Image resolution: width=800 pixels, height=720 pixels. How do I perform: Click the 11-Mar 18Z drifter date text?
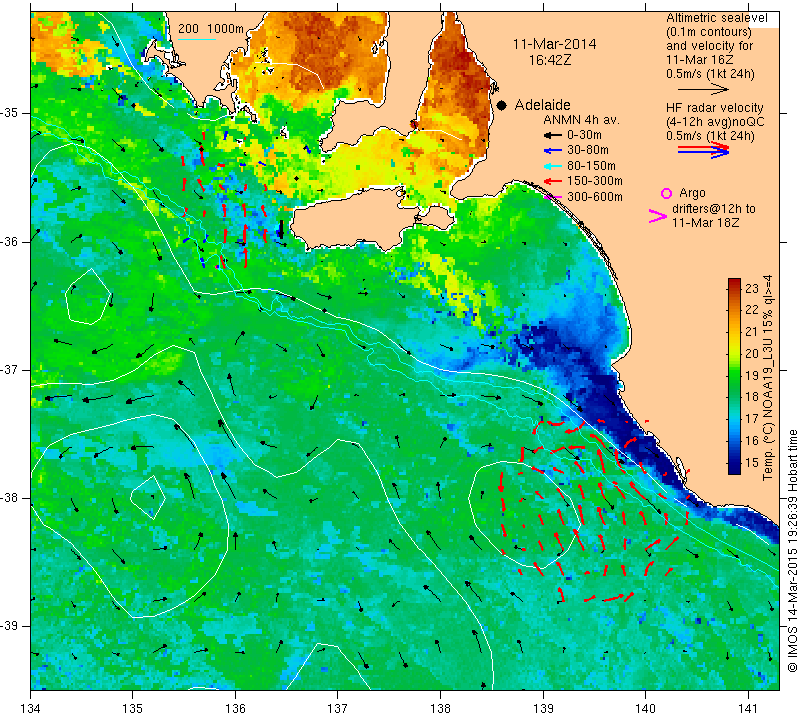click(x=706, y=223)
